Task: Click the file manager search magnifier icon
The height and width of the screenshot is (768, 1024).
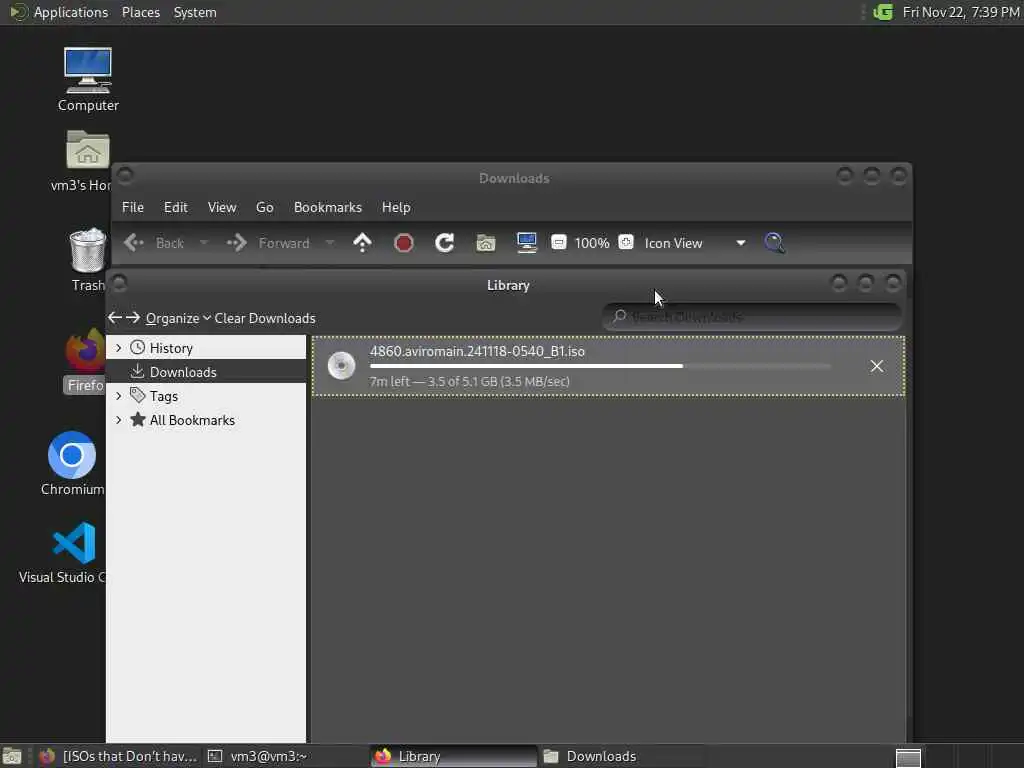Action: click(x=775, y=243)
